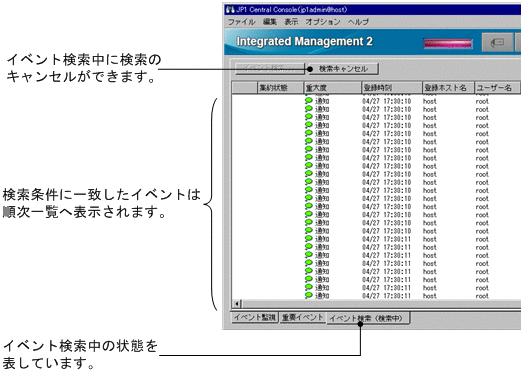Open the オプション menu
The height and width of the screenshot is (375, 524).
click(322, 22)
